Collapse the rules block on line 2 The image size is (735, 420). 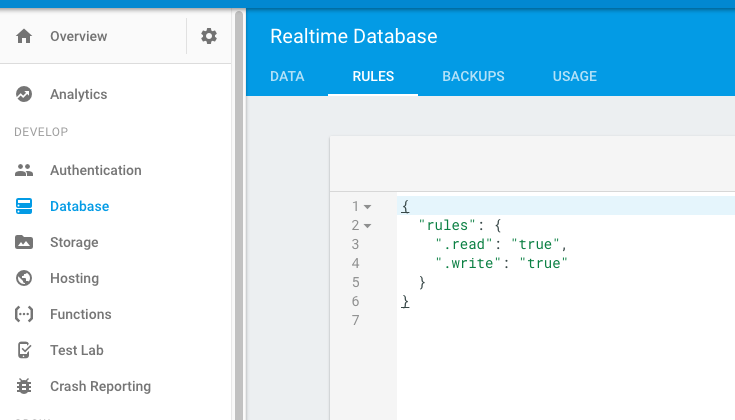click(x=368, y=226)
